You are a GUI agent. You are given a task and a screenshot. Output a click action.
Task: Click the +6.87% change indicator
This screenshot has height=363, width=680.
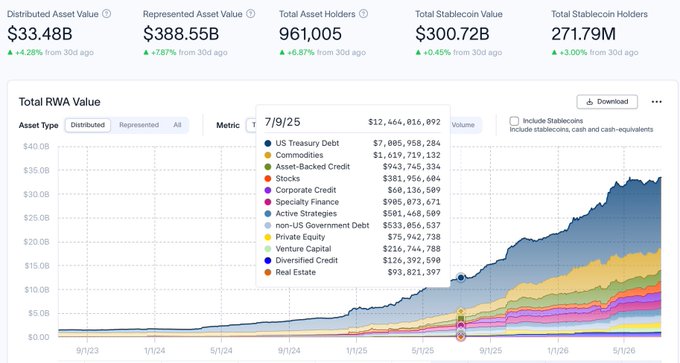tap(297, 52)
